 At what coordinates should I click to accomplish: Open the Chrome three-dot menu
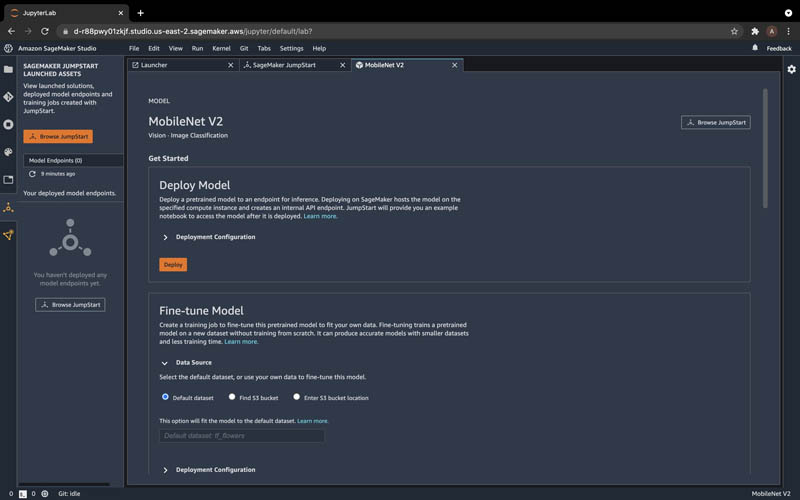[x=789, y=31]
